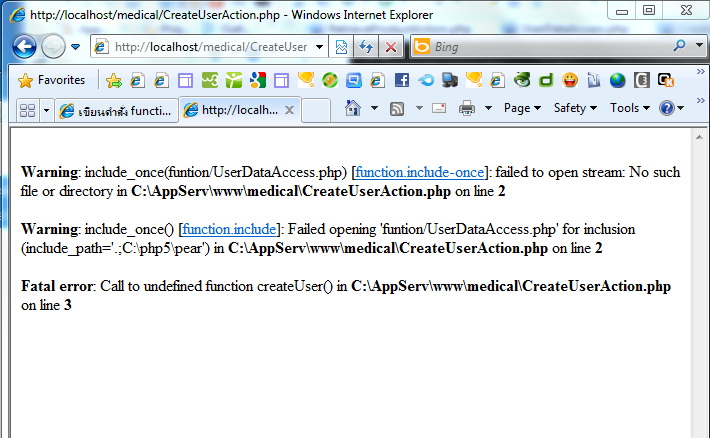
Task: Click the Print icon
Action: coord(467,108)
